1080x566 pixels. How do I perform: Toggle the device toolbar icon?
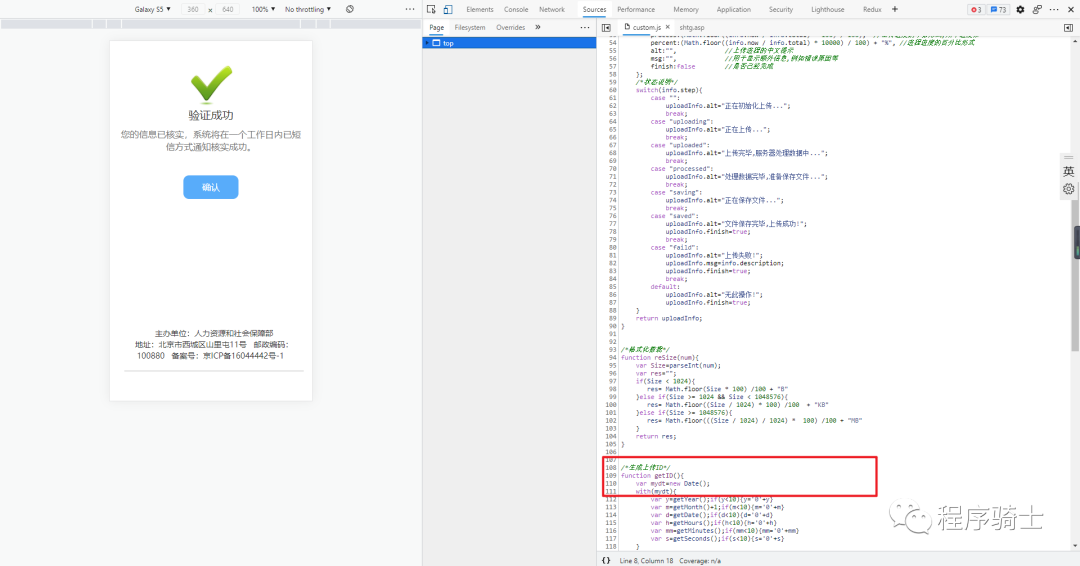click(447, 9)
